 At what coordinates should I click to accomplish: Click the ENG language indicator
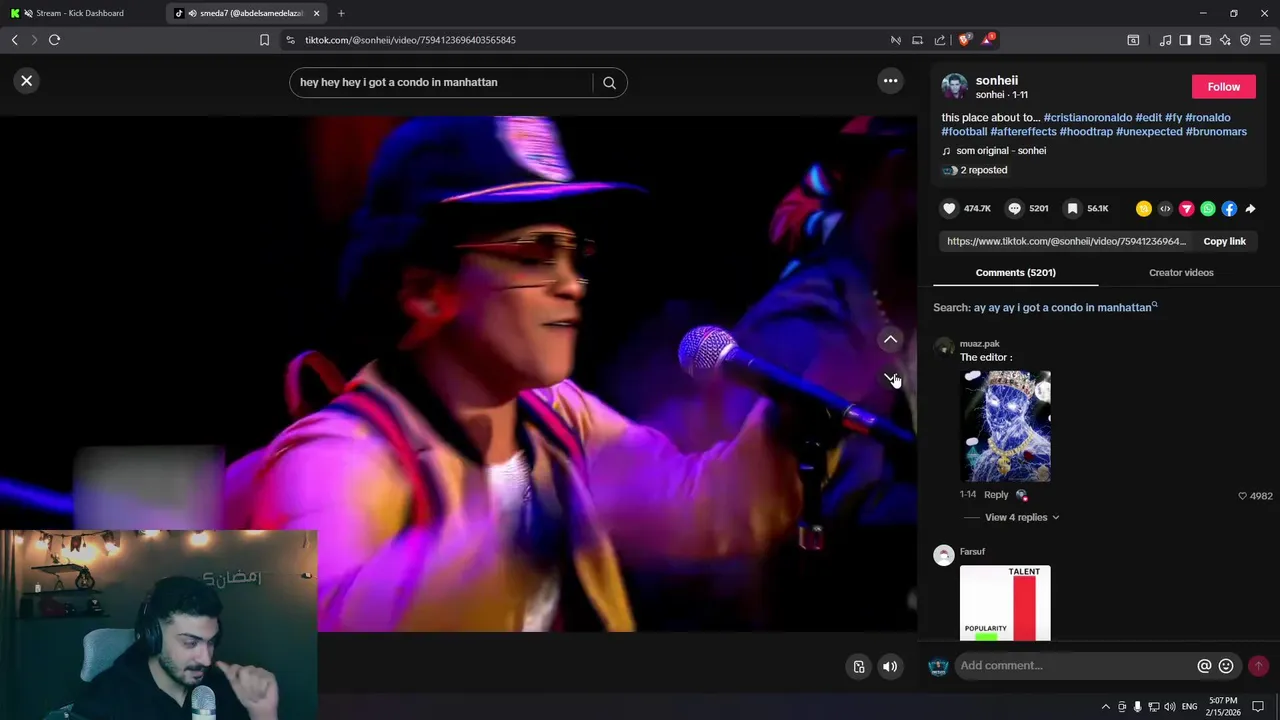click(x=1190, y=707)
